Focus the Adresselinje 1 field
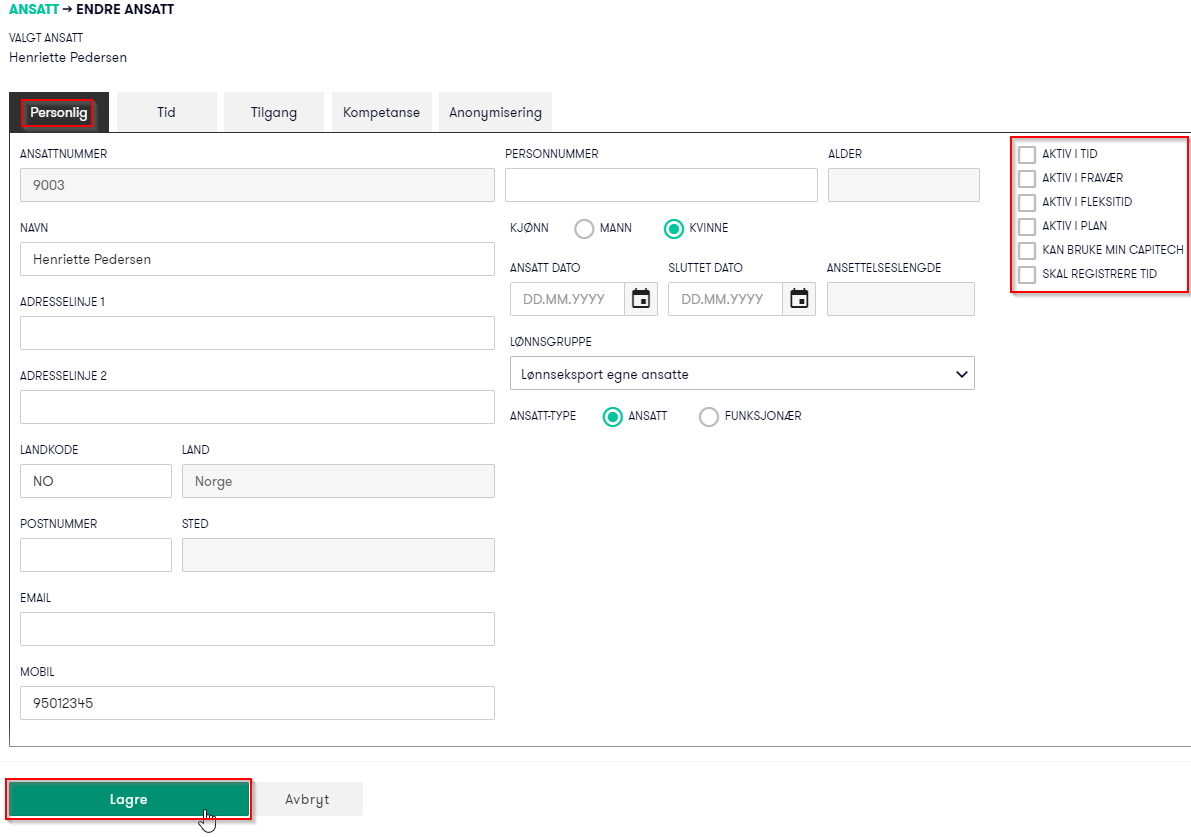The width and height of the screenshot is (1191, 837). [257, 333]
